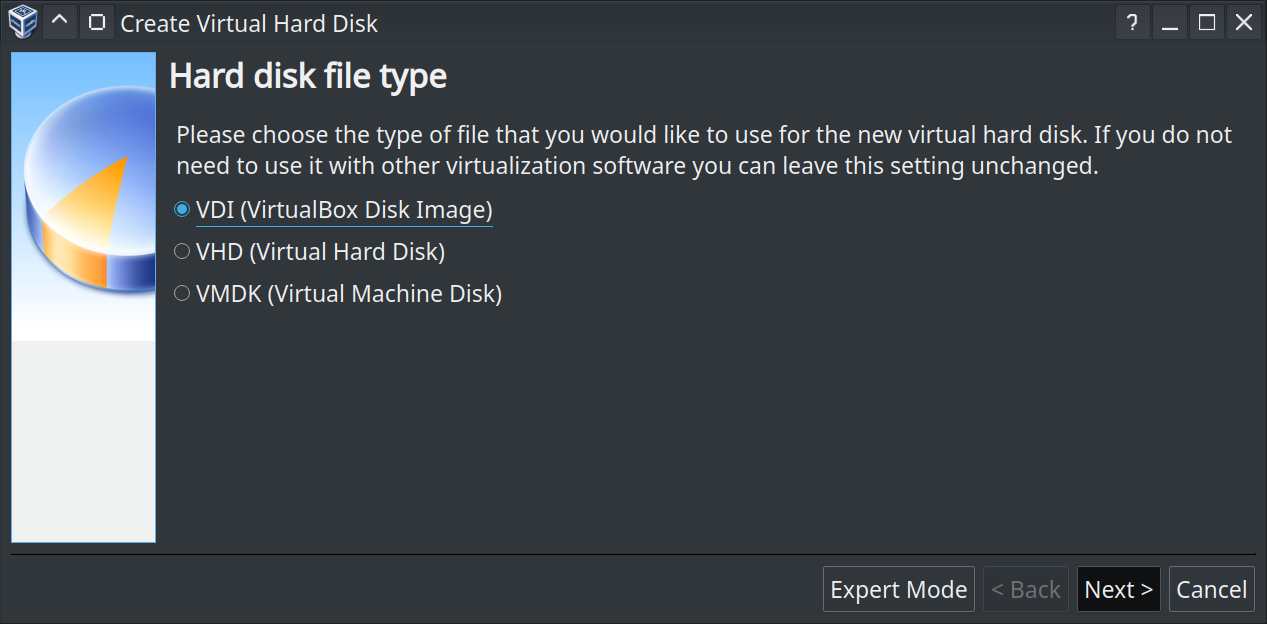This screenshot has height=624, width=1267.
Task: Minimize the Create Virtual Hard Disk window
Action: pos(1169,22)
